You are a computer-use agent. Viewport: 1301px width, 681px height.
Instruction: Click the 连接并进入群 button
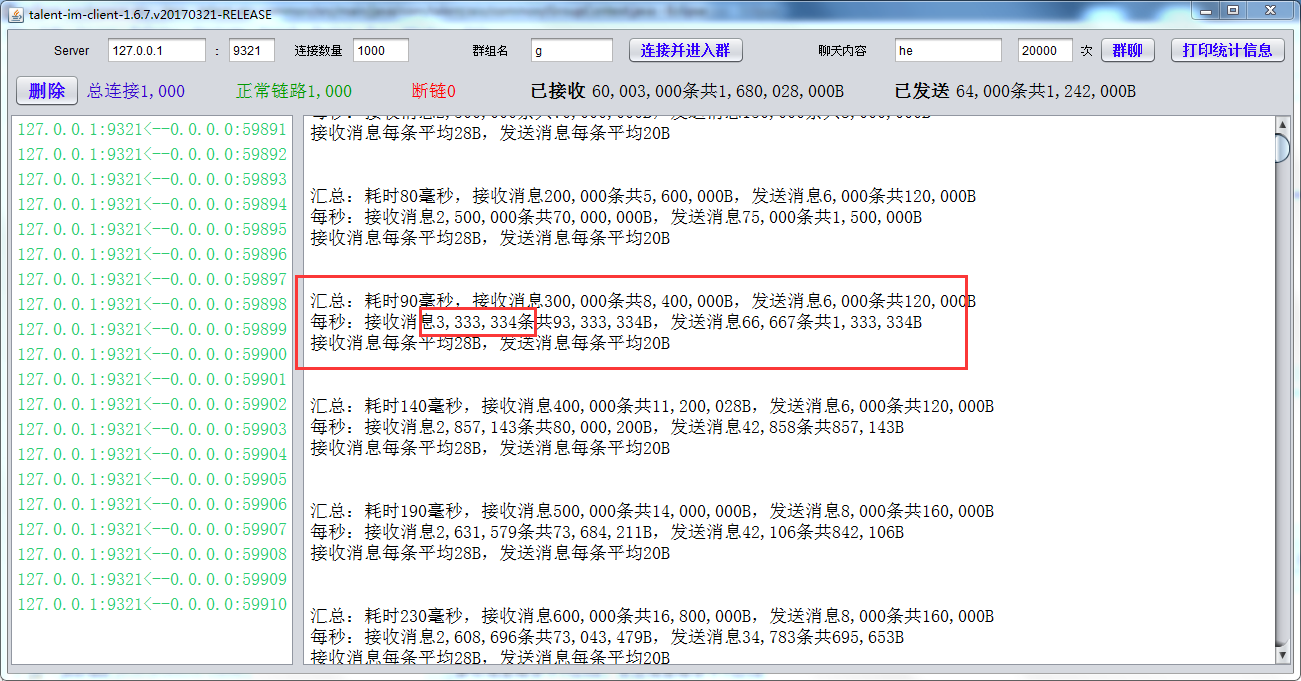click(686, 50)
